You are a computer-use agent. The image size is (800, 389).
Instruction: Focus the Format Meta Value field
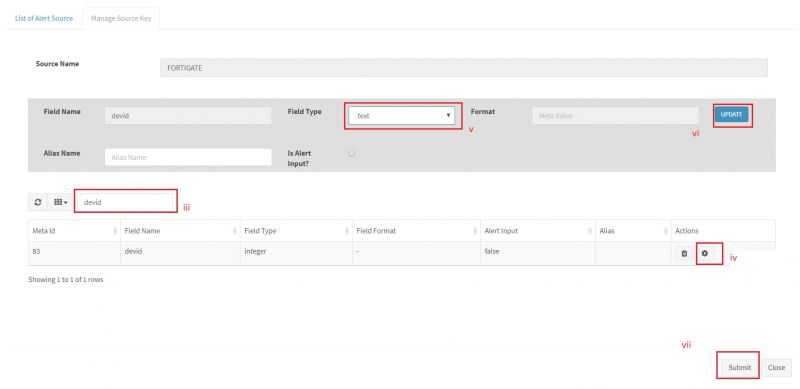[615, 115]
